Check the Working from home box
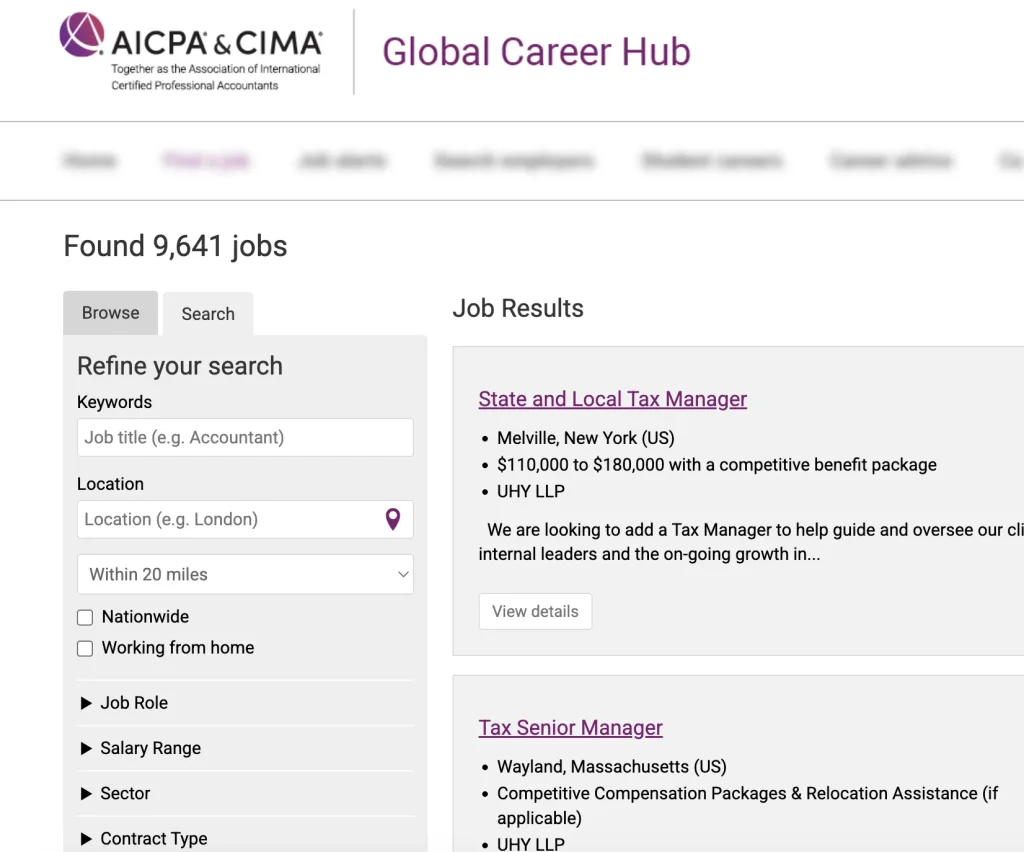 click(x=85, y=648)
